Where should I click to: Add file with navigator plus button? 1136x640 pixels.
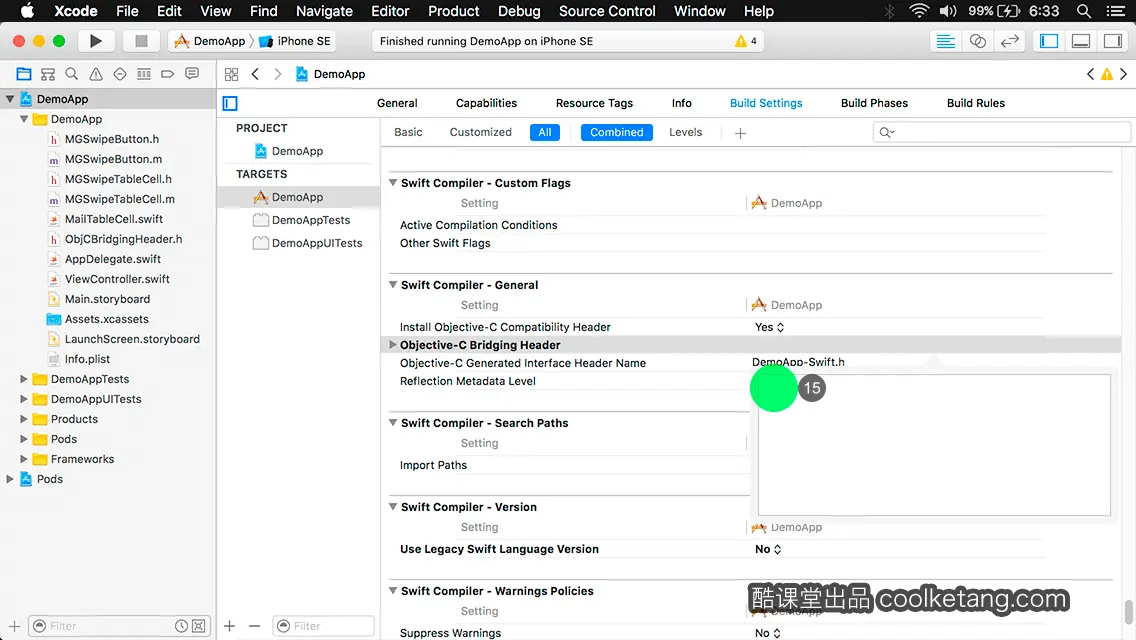point(14,626)
